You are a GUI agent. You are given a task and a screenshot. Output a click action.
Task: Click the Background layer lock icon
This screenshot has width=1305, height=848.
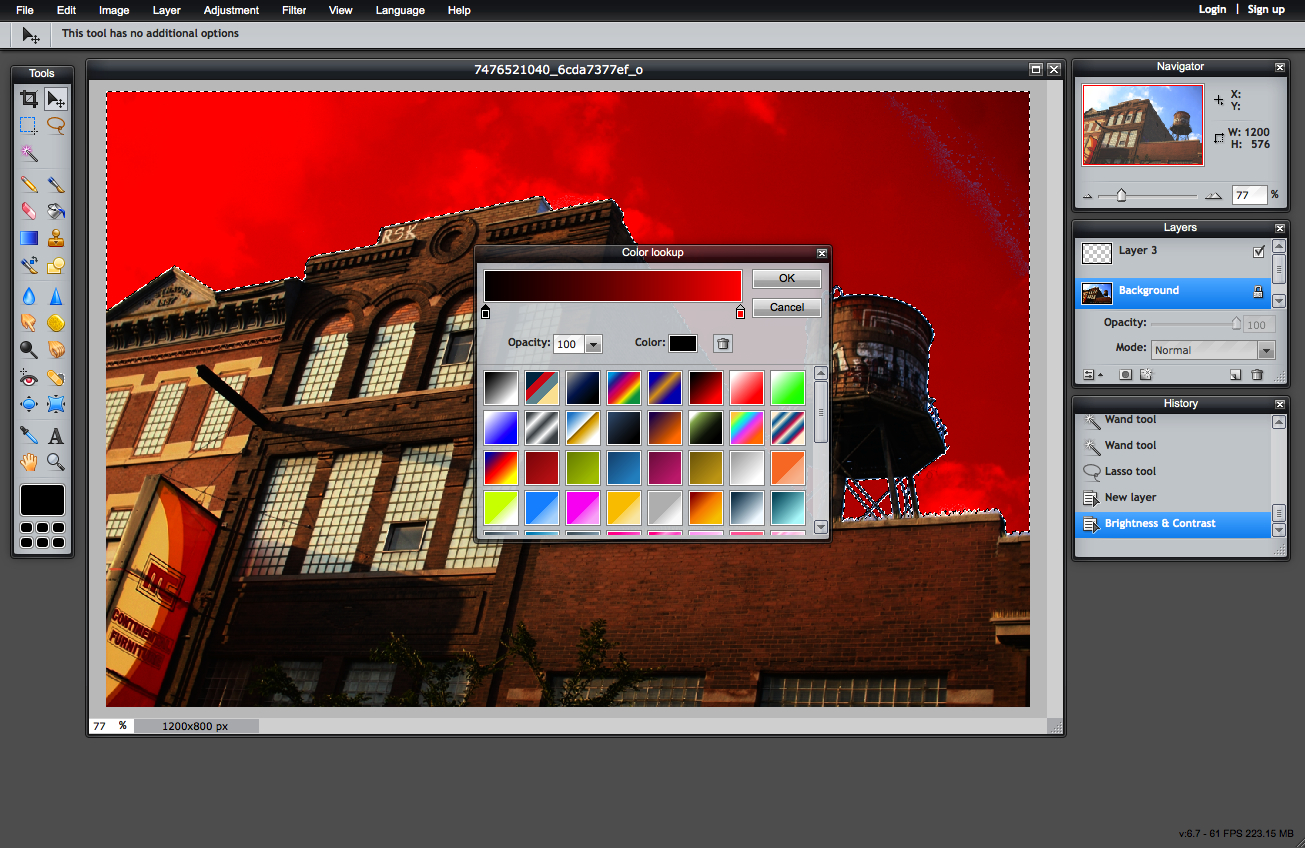point(1259,292)
